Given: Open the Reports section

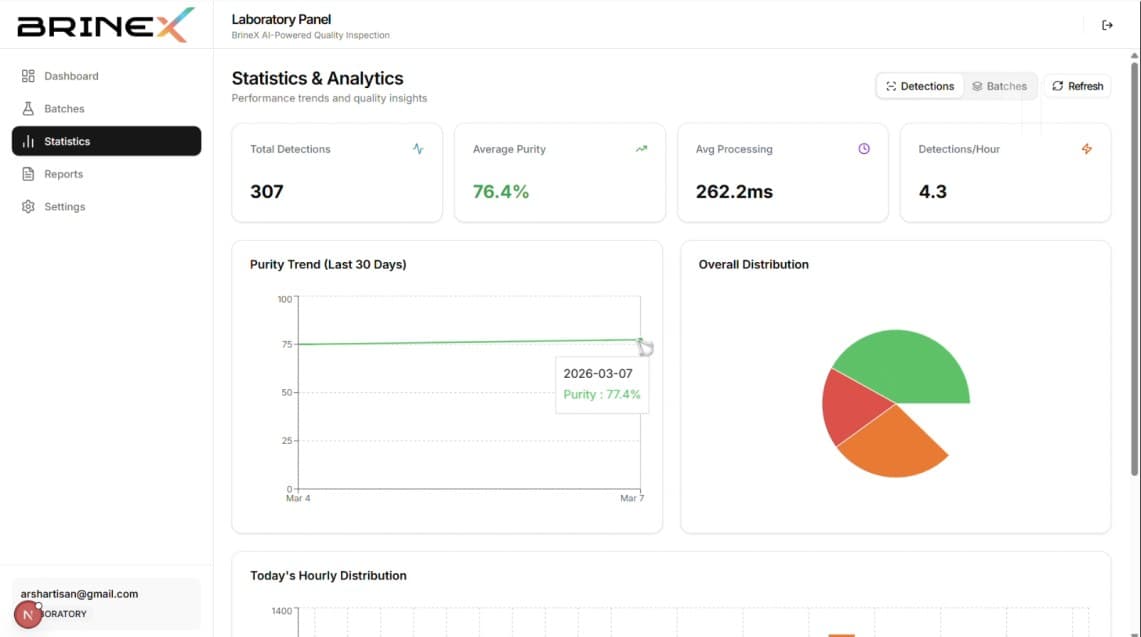Looking at the screenshot, I should point(106,174).
